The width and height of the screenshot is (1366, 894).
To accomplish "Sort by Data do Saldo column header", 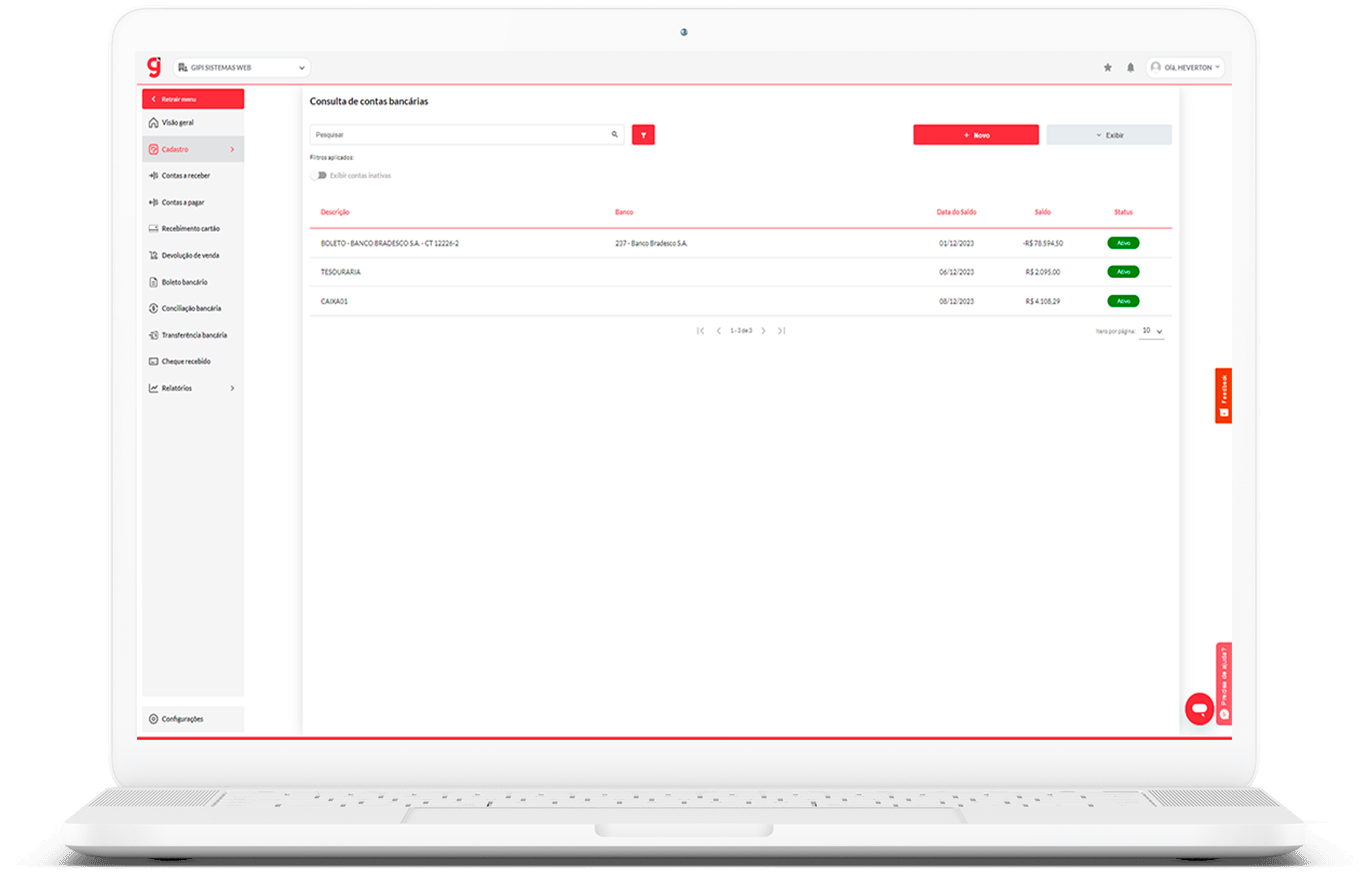I will click(x=957, y=212).
